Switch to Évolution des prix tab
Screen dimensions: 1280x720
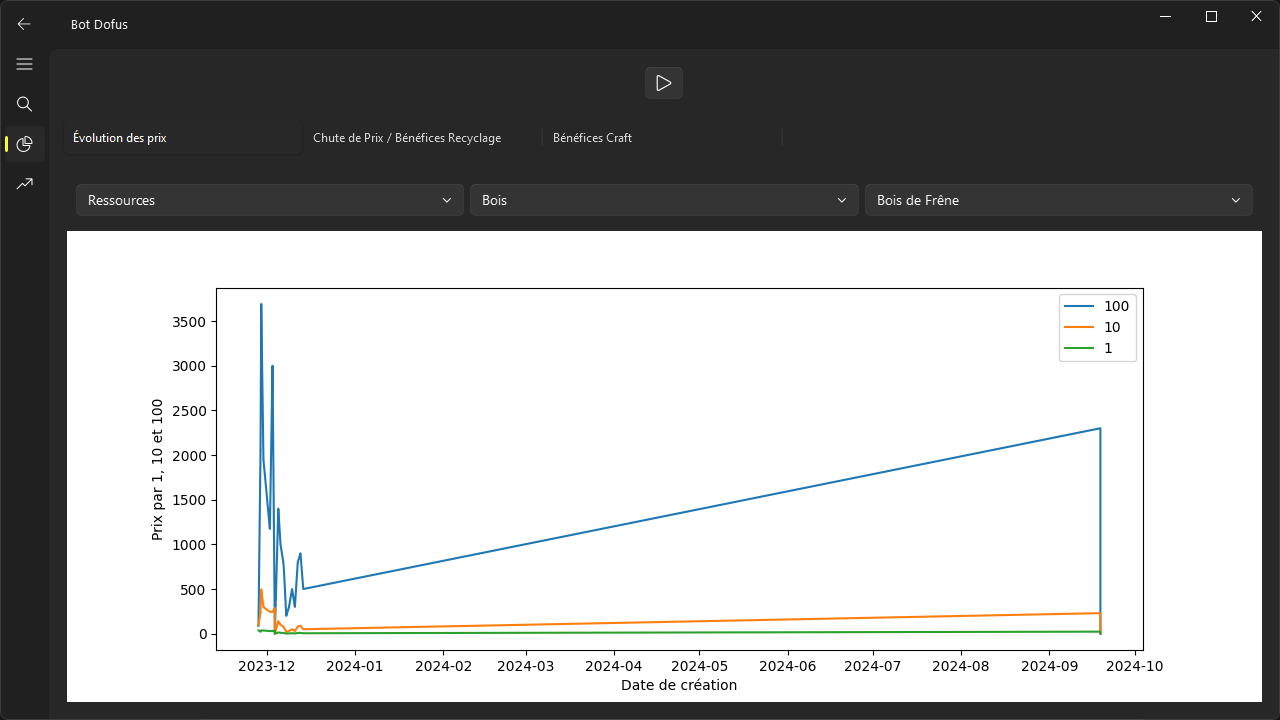click(183, 138)
